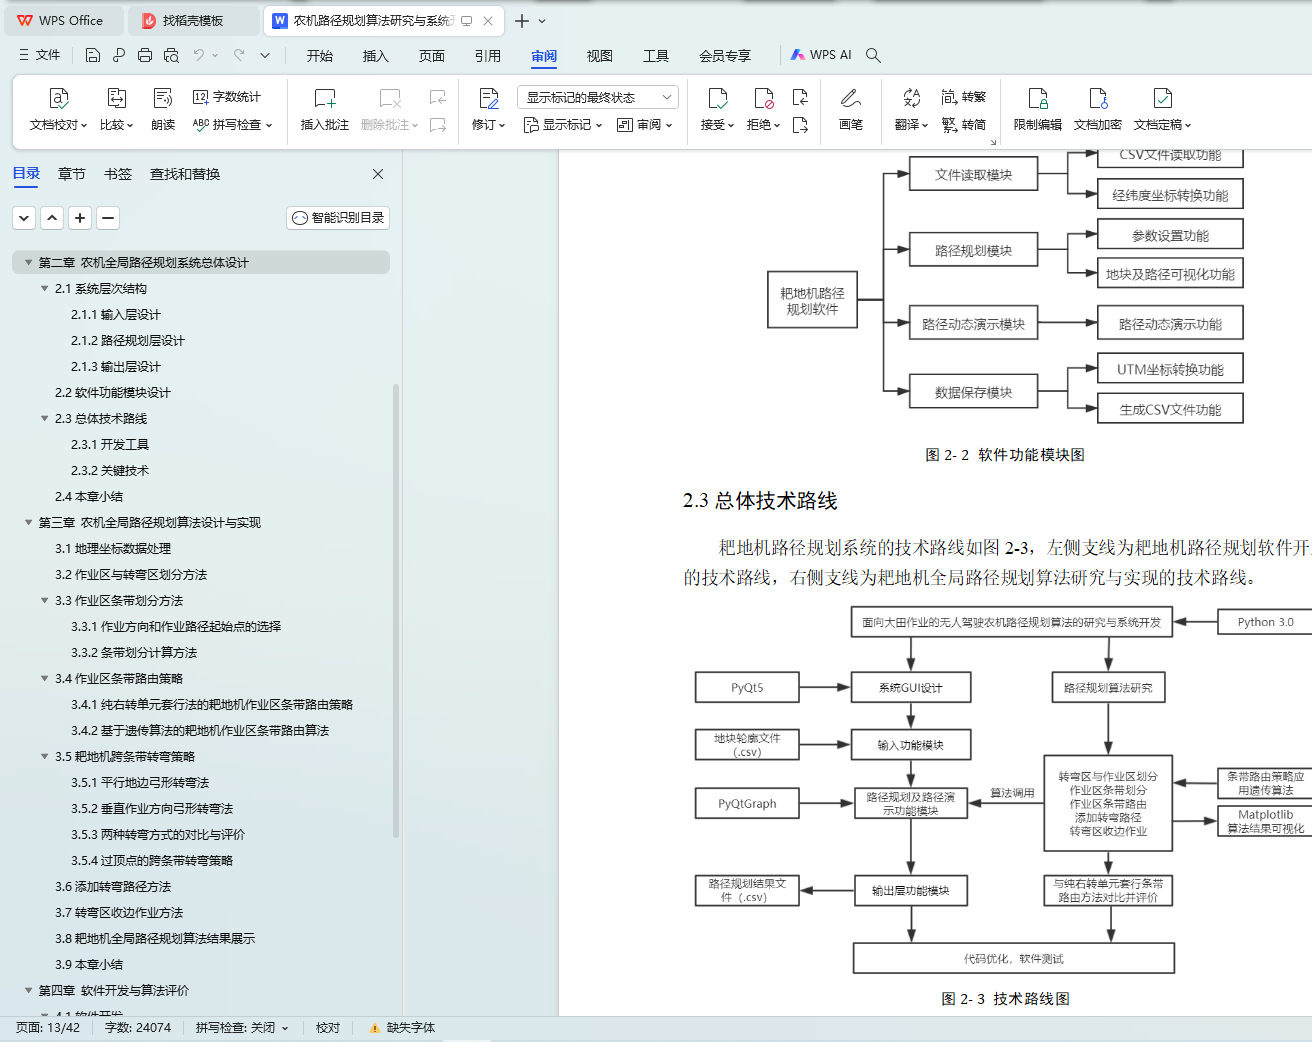The width and height of the screenshot is (1312, 1042).
Task: Go to next revision icon
Action: click(x=800, y=125)
